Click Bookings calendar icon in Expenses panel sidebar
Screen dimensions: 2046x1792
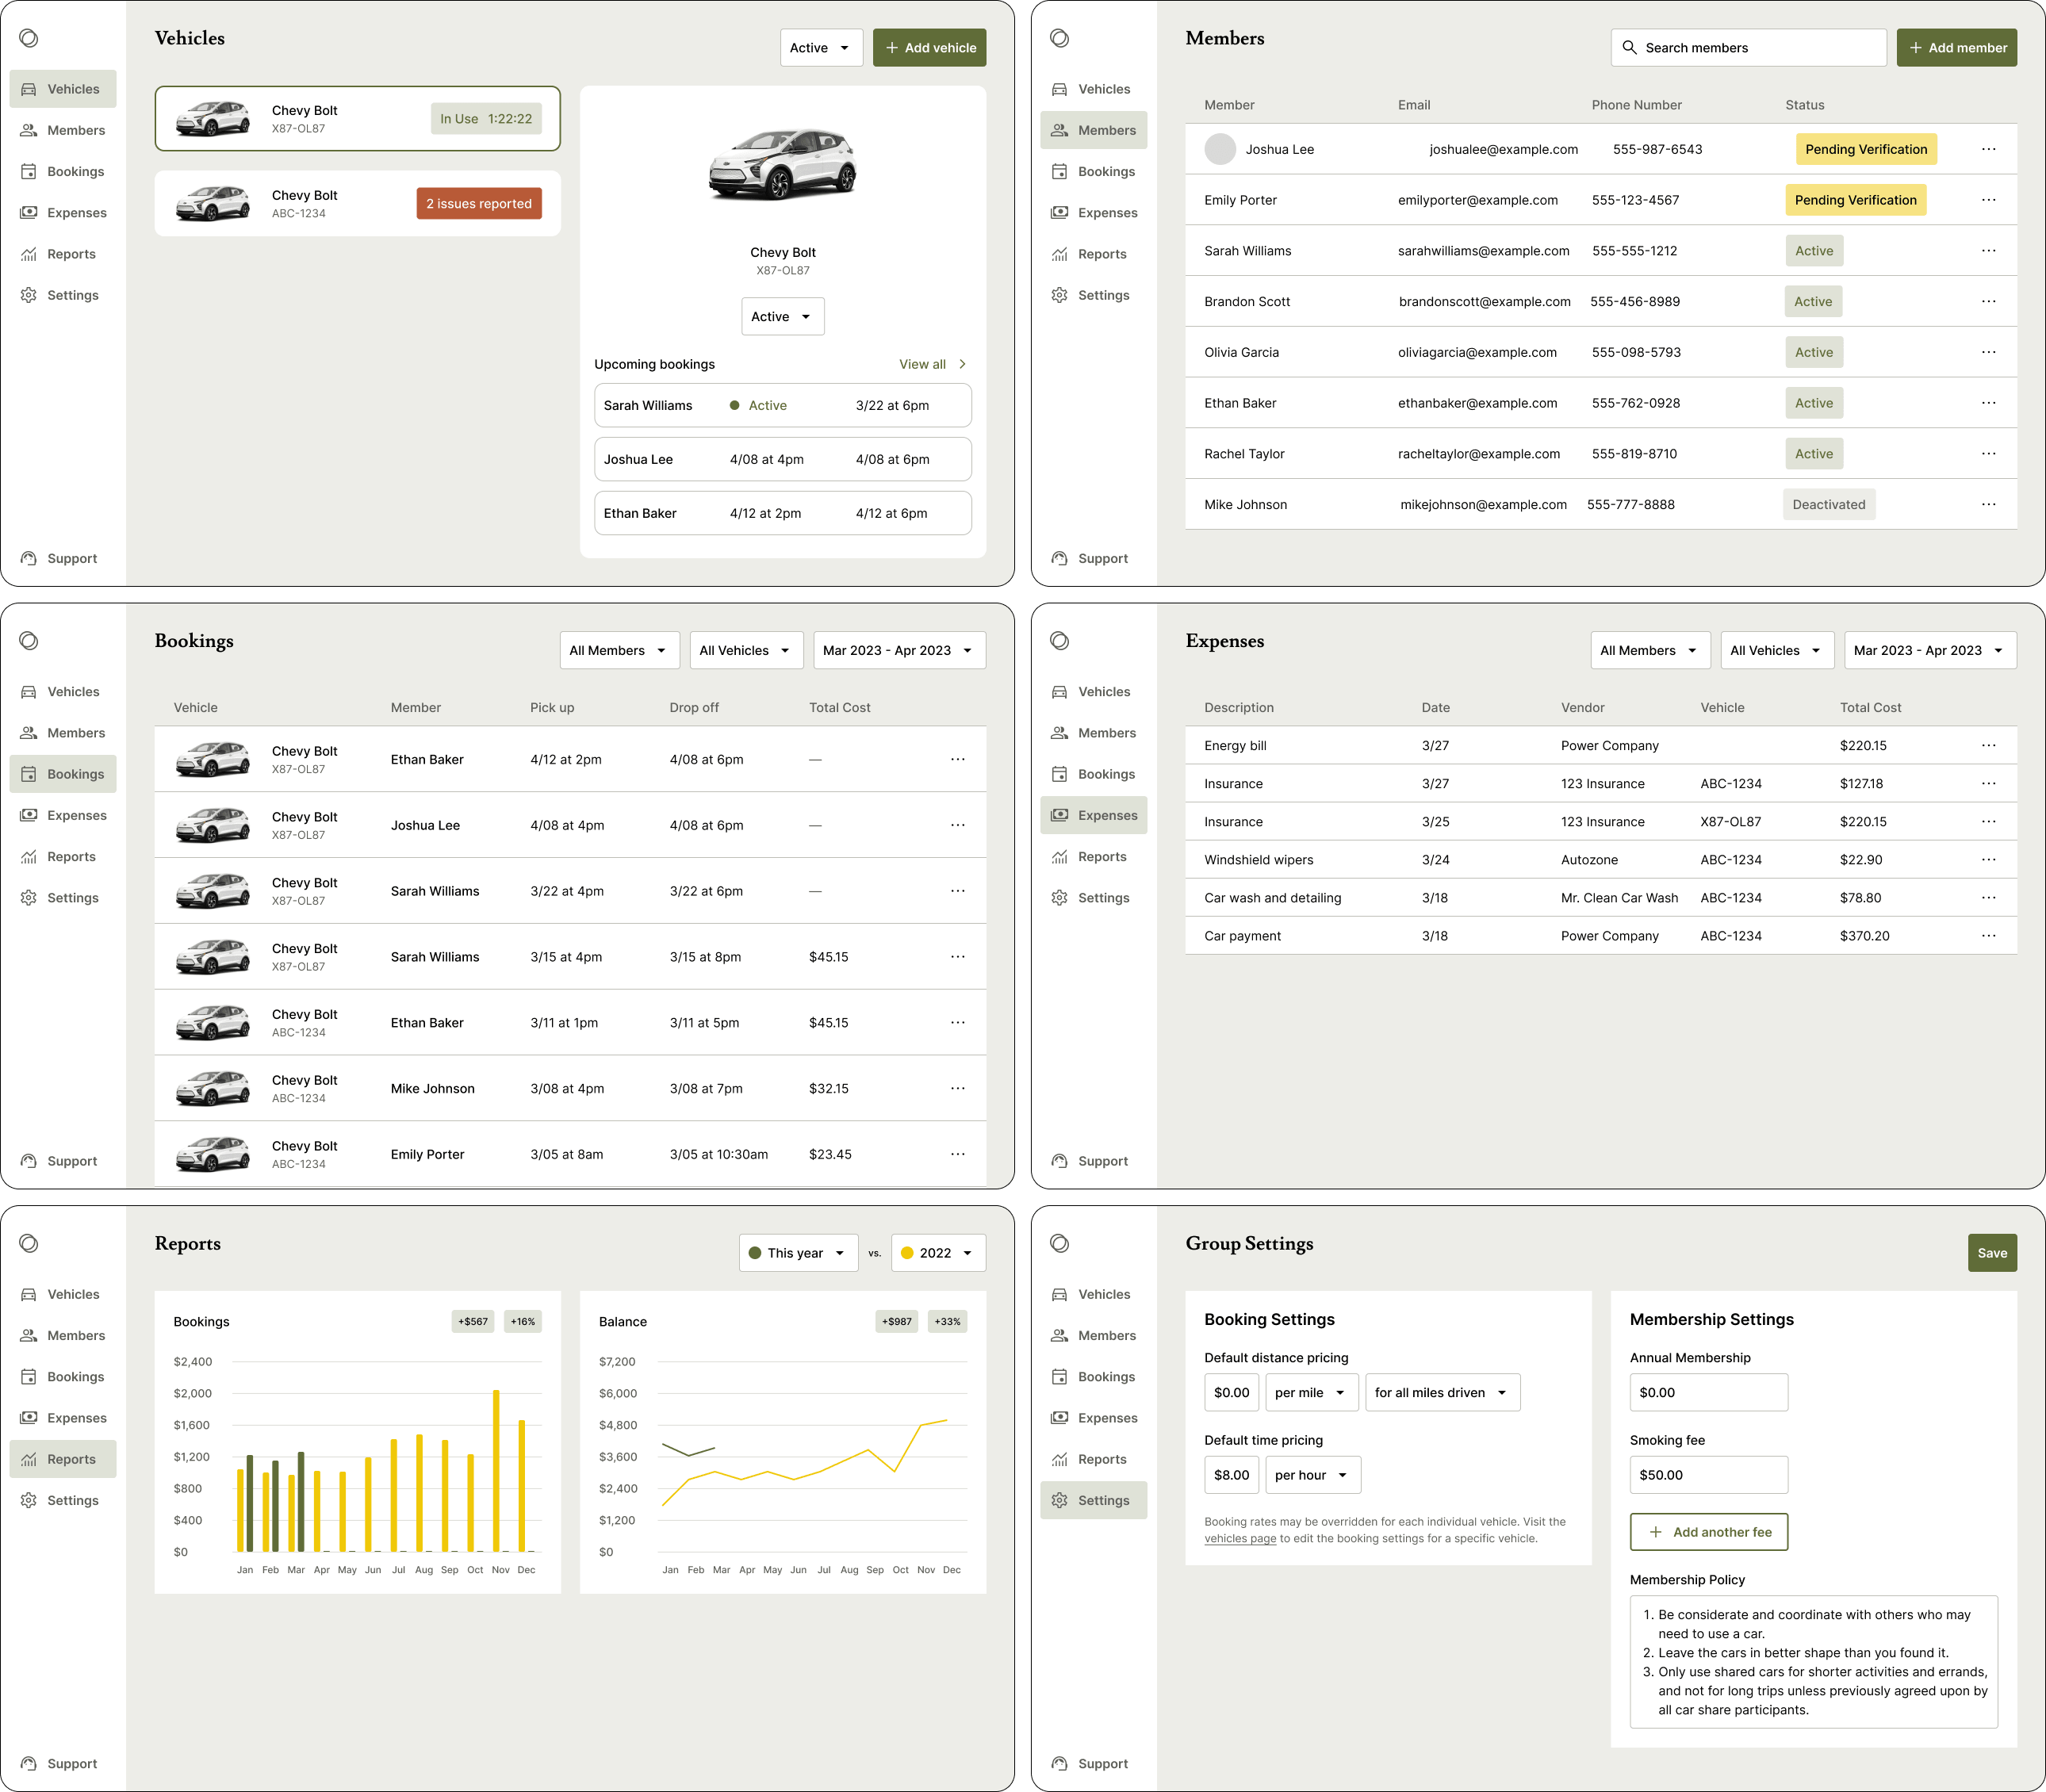(1060, 774)
